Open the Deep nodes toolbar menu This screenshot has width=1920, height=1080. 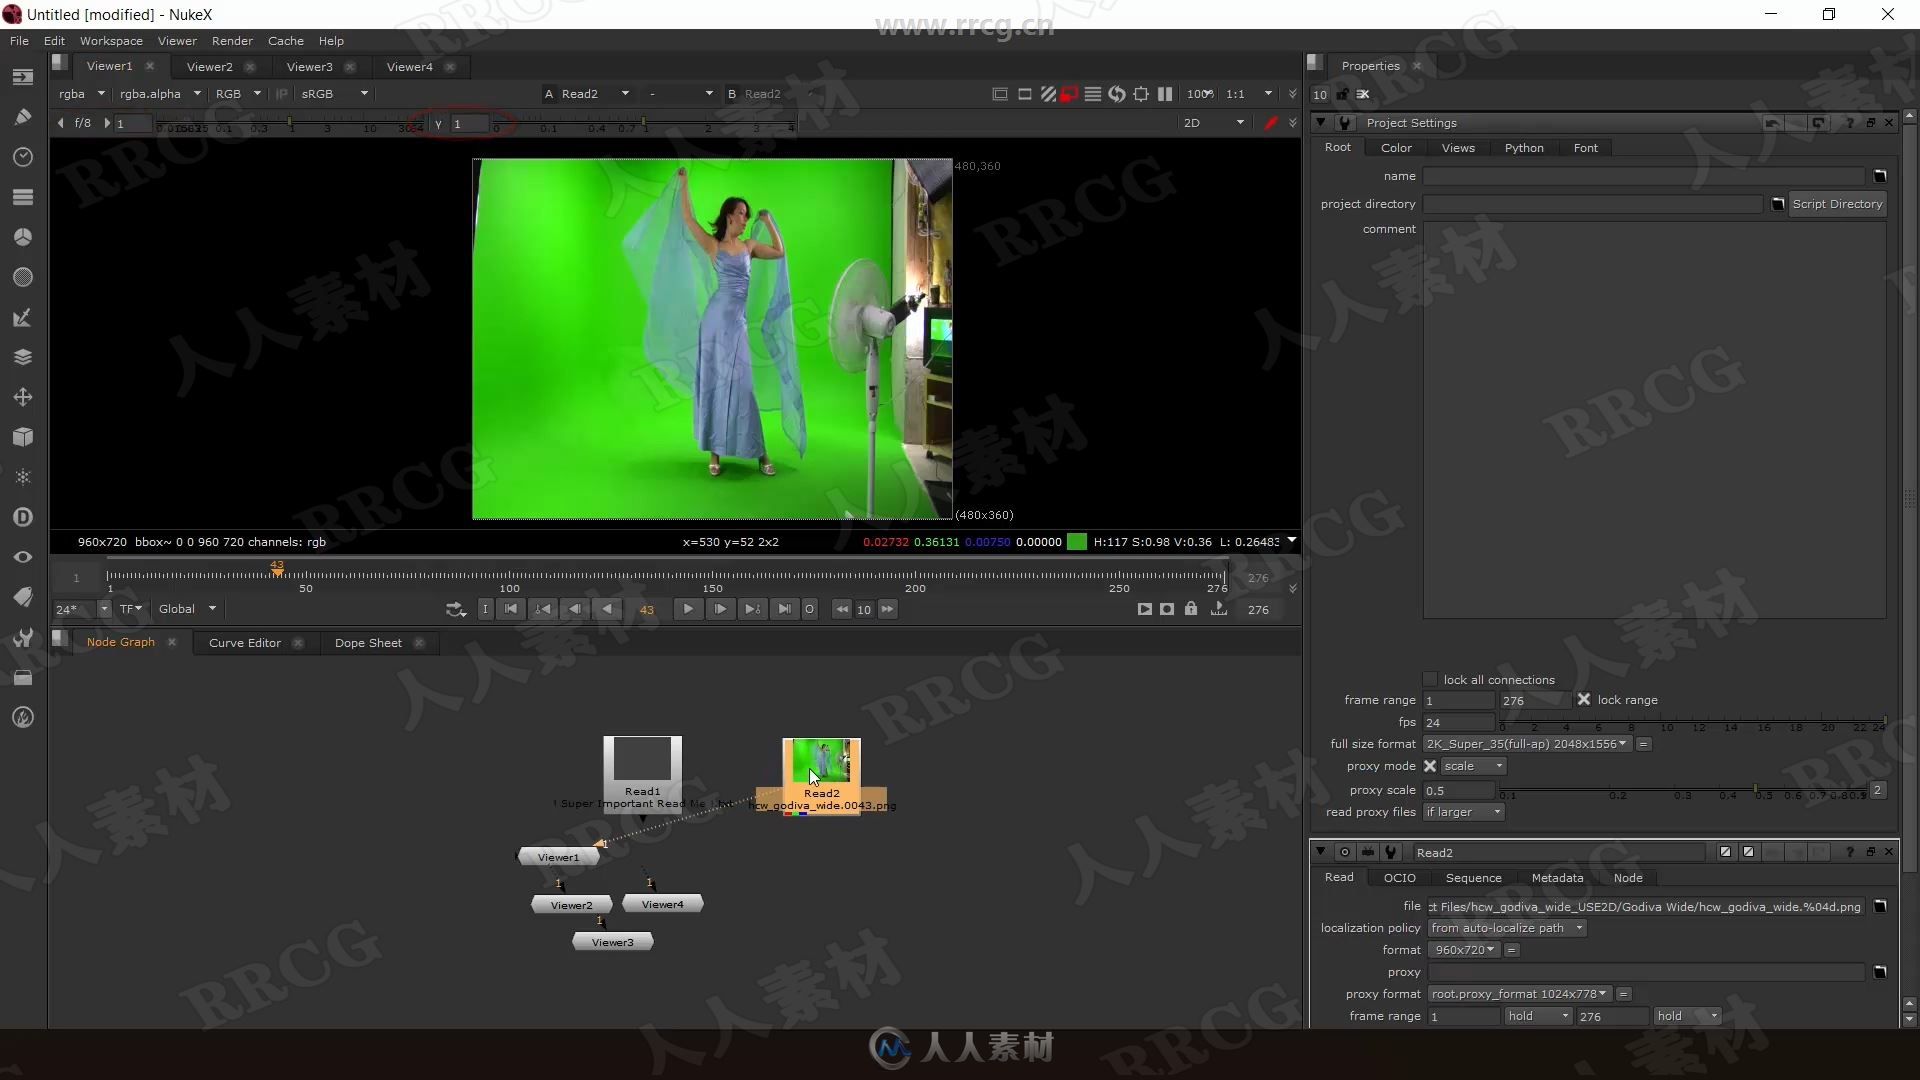[23, 517]
